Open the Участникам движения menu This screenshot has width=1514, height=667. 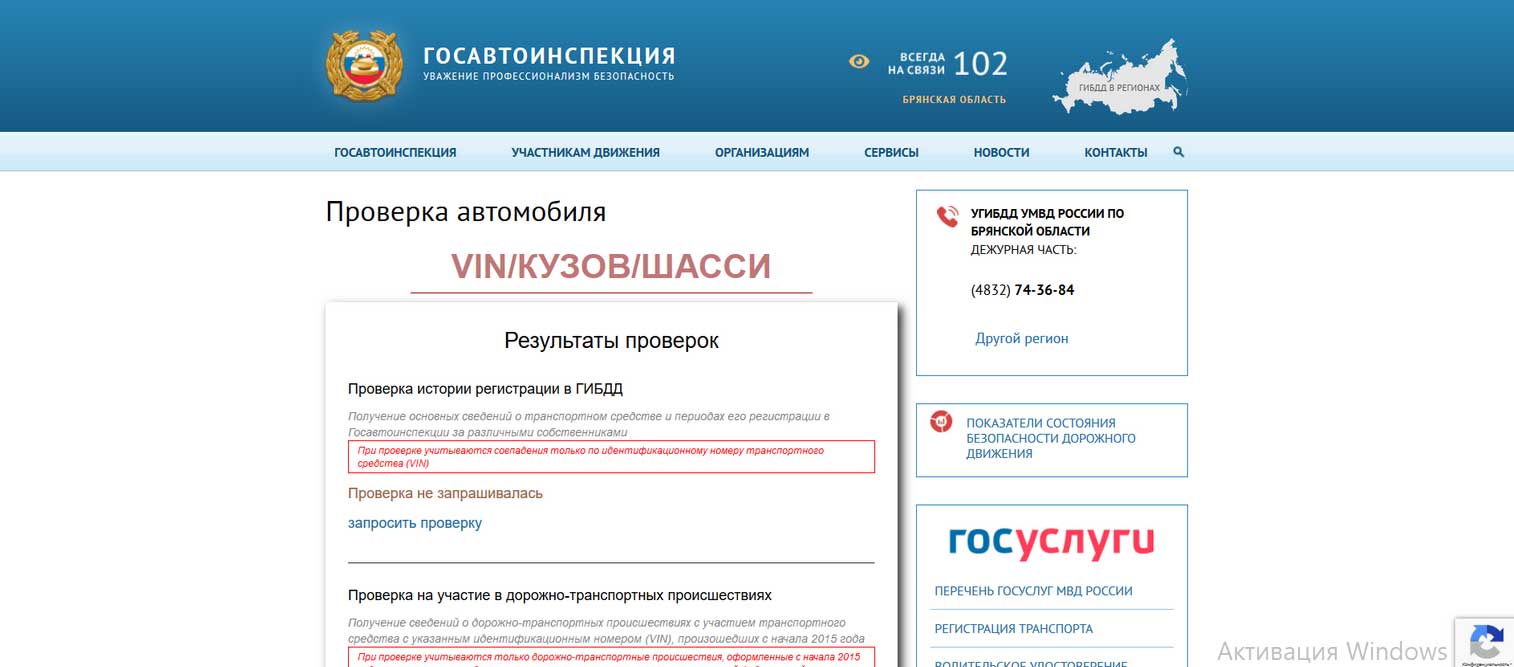pyautogui.click(x=585, y=153)
